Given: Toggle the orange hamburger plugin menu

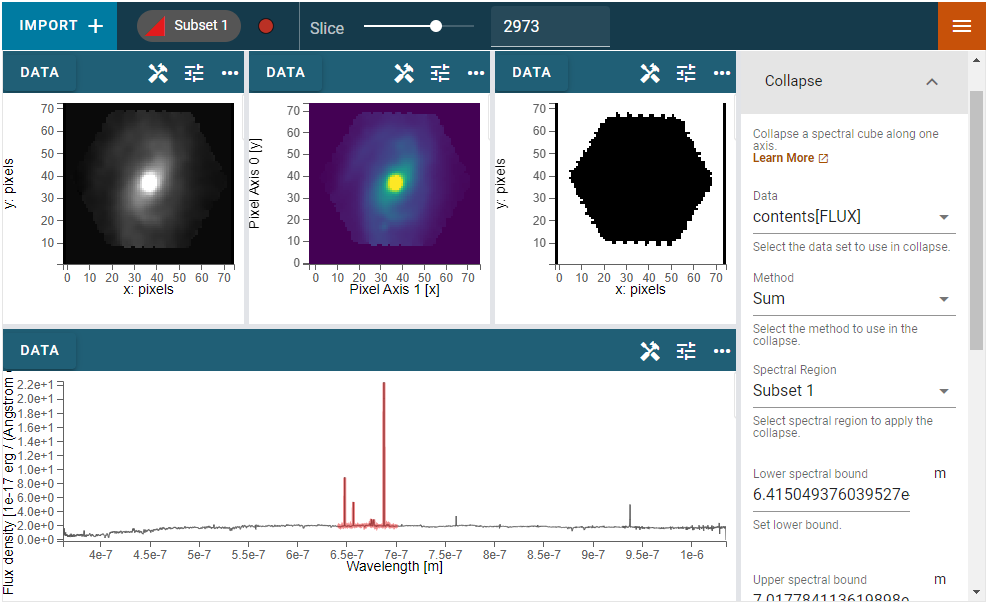Looking at the screenshot, I should click(x=962, y=26).
